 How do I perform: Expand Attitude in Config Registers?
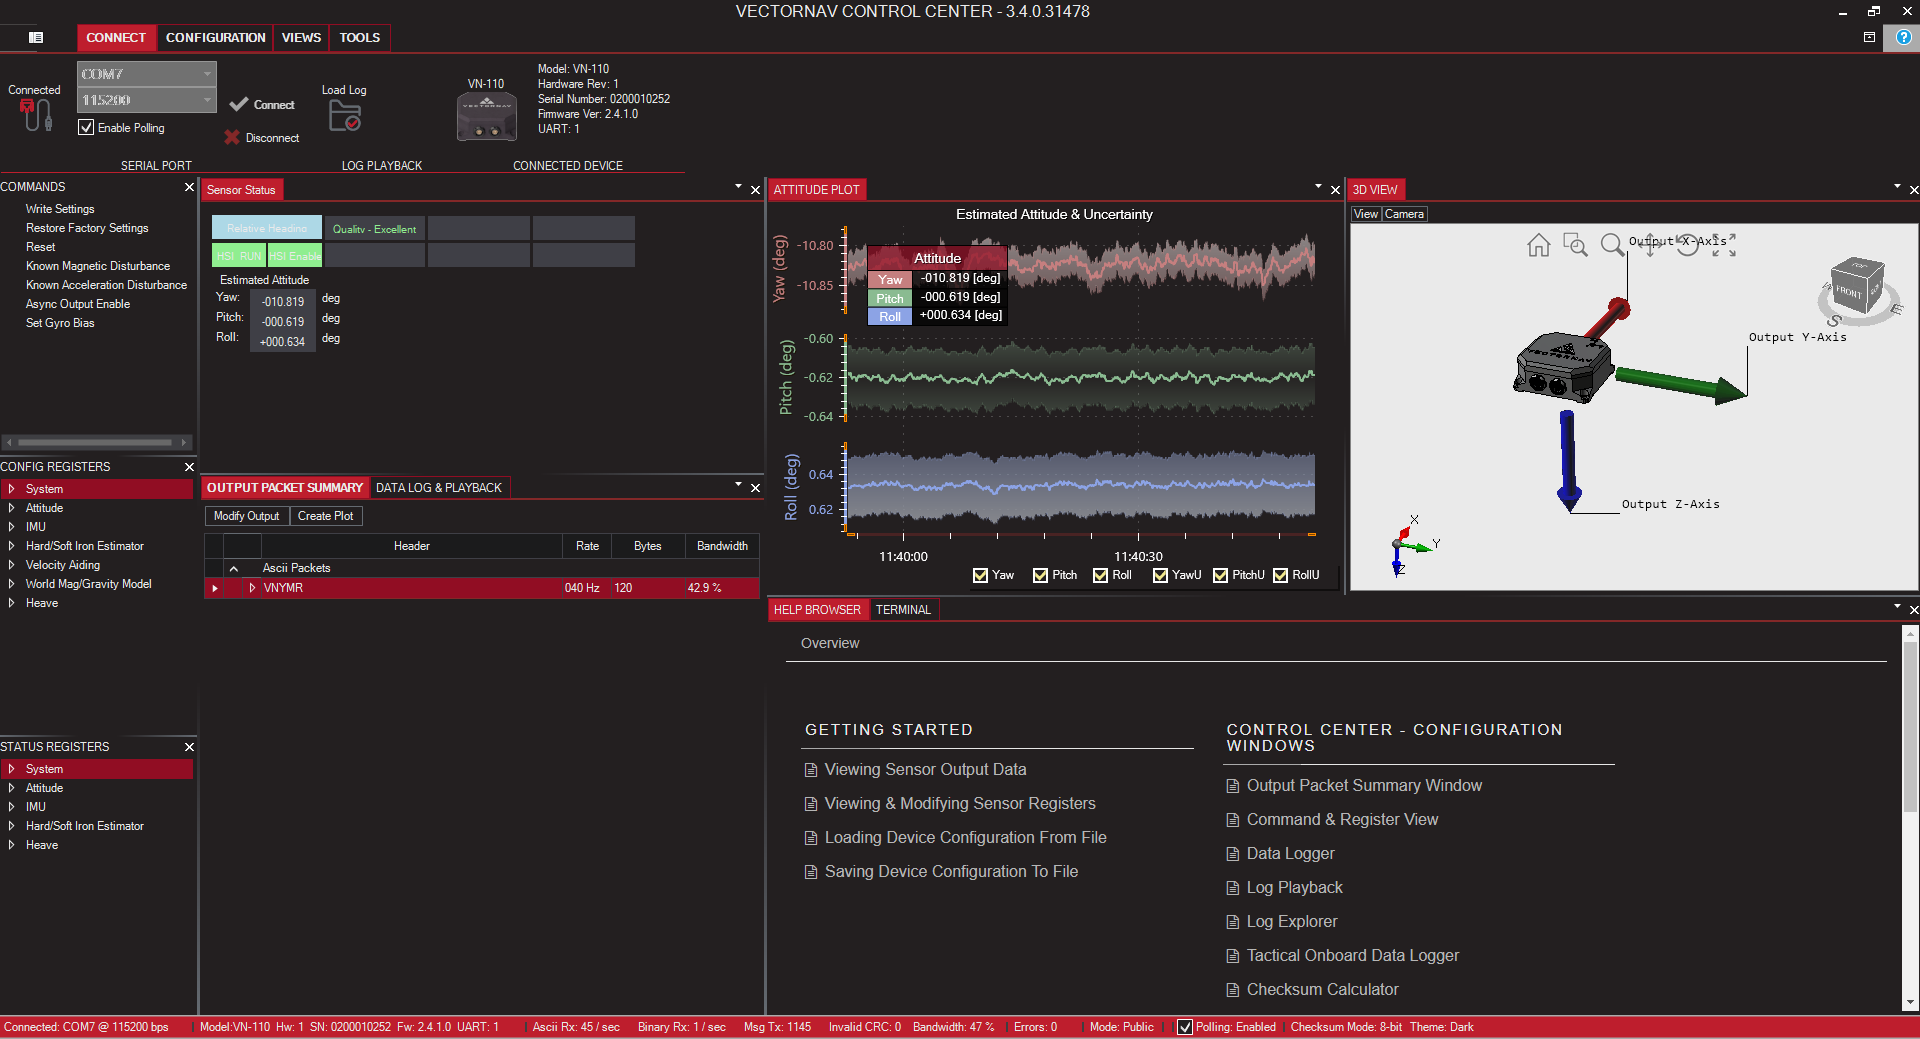click(x=11, y=508)
